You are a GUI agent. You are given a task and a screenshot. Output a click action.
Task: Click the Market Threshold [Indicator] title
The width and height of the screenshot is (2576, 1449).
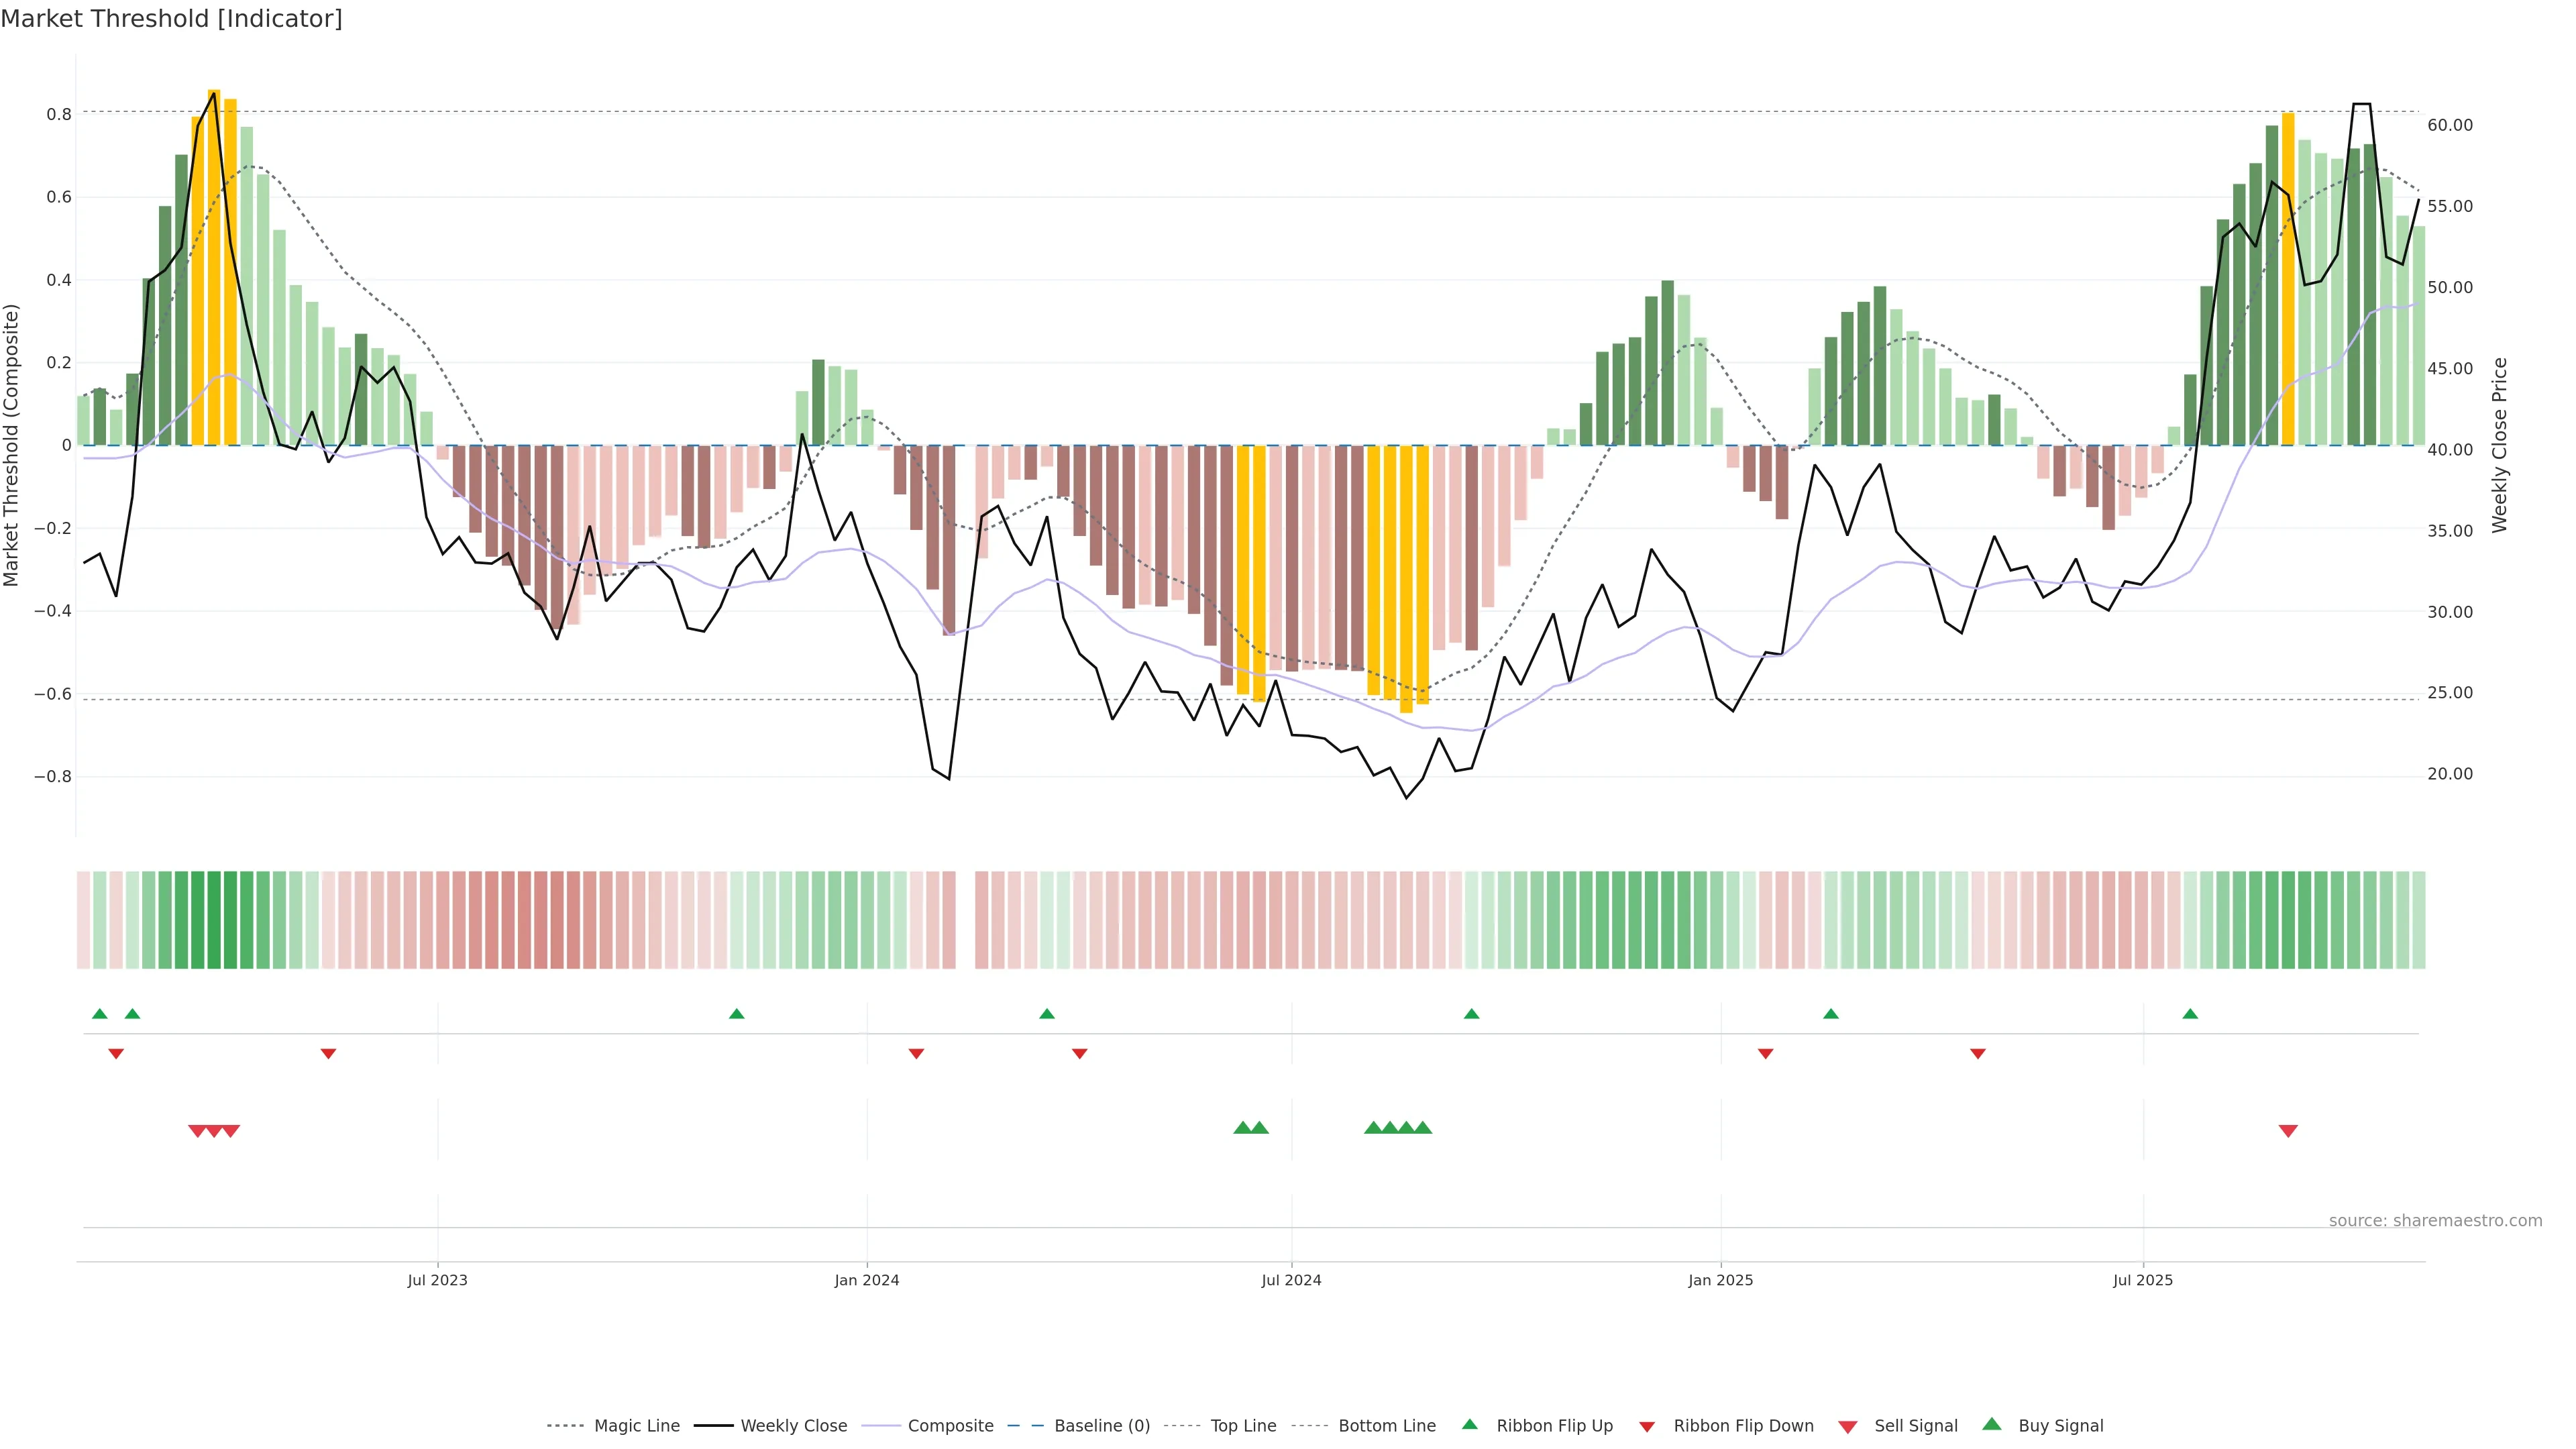coord(171,19)
